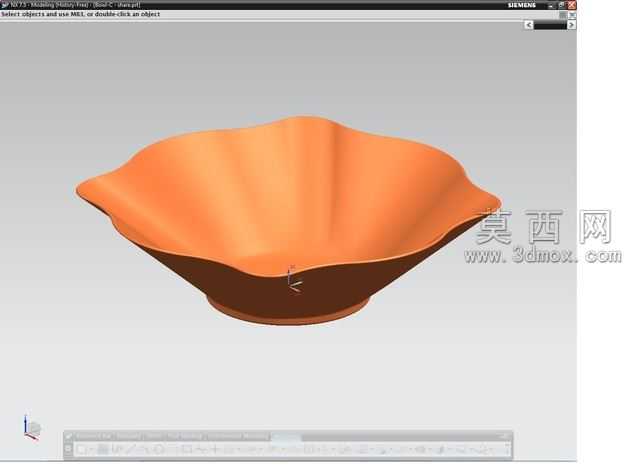This screenshot has width=639, height=469.
Task: Minimize the NX application window
Action: tap(551, 5)
